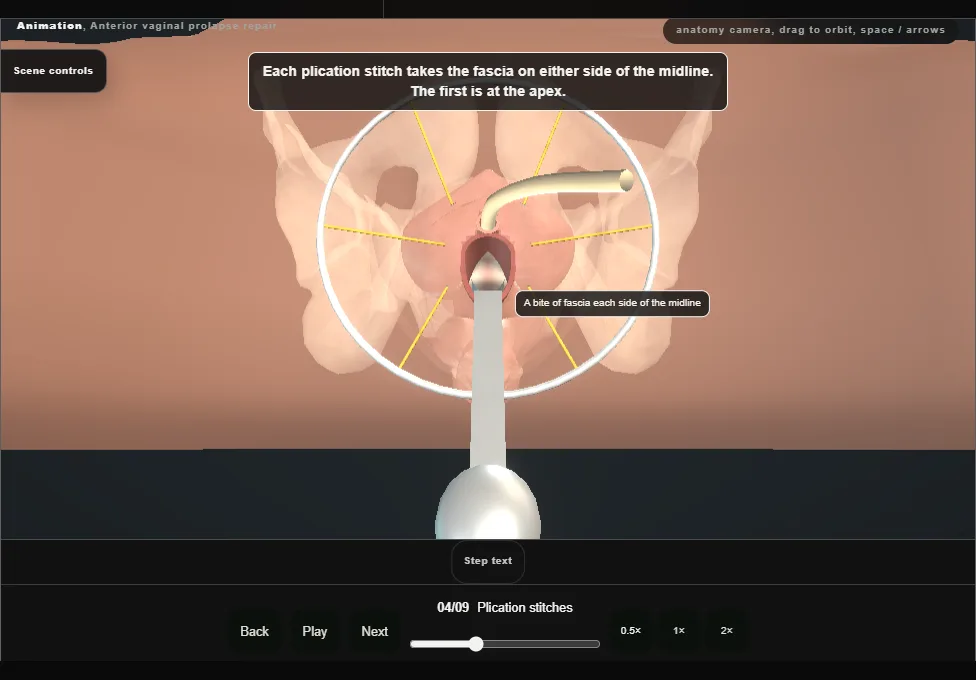Set playback speed to 1×
Screen dimensions: 976x680
click(x=678, y=631)
